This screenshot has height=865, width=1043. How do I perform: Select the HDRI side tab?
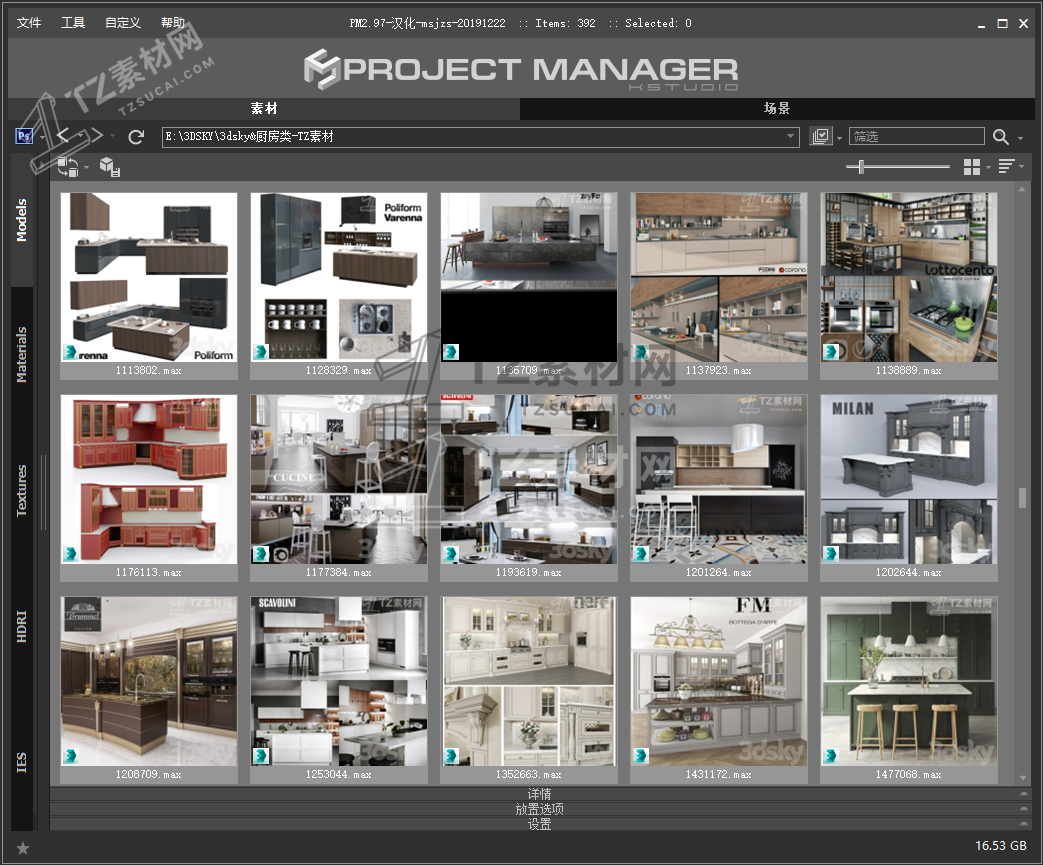[x=22, y=626]
